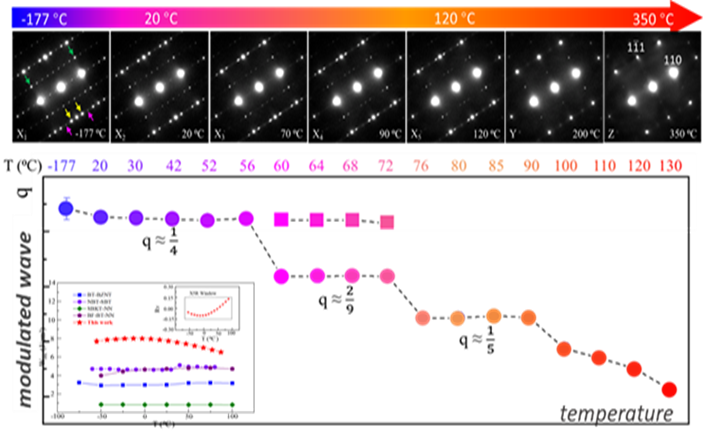The image size is (703, 443).
Task: Click the -177 °C blue end of gradient bar
Action: 30,18
